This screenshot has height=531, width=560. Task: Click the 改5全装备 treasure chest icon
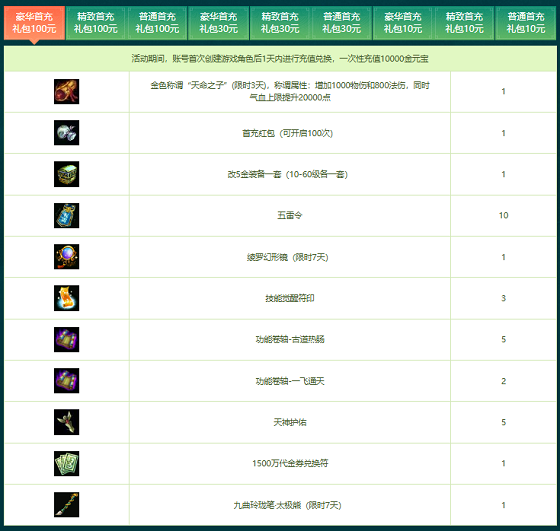tap(66, 174)
